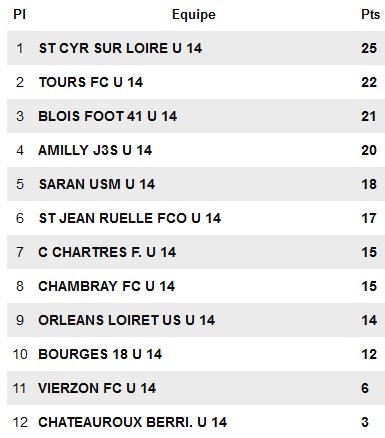385x438 pixels.
Task: Open TOURS FC U 14 team entry
Action: (91, 82)
